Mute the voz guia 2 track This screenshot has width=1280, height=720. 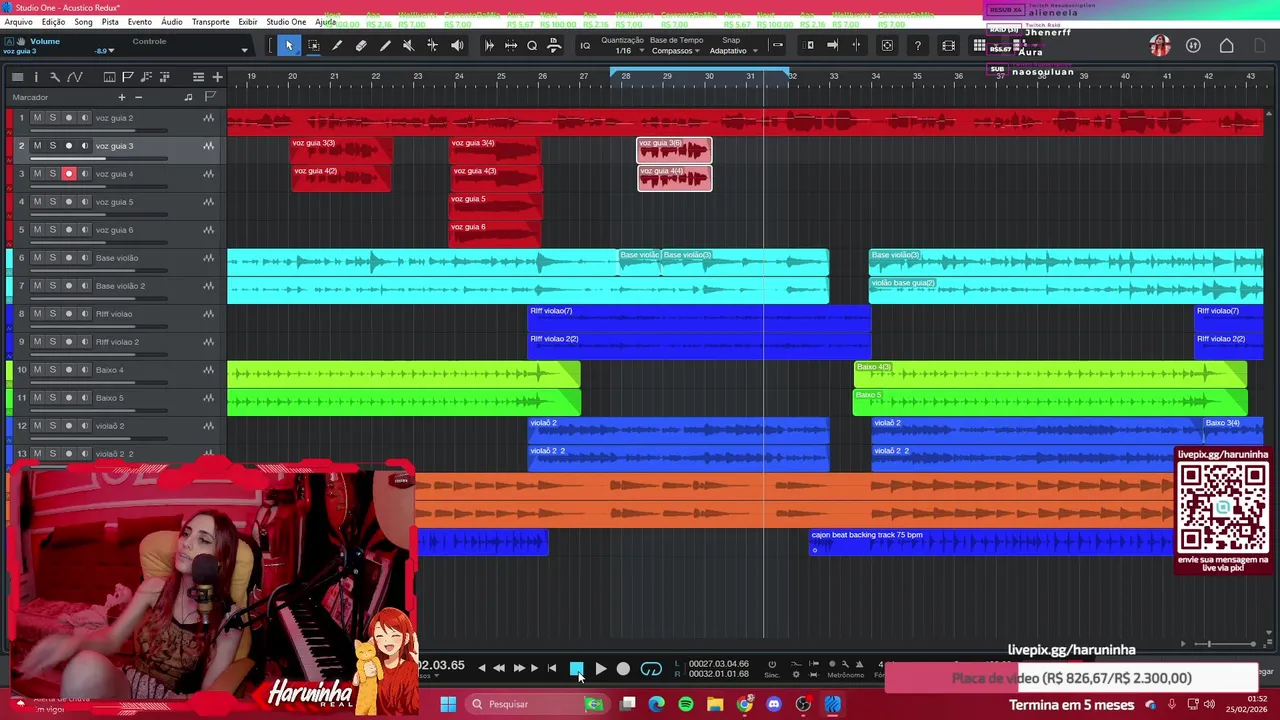pyautogui.click(x=37, y=118)
